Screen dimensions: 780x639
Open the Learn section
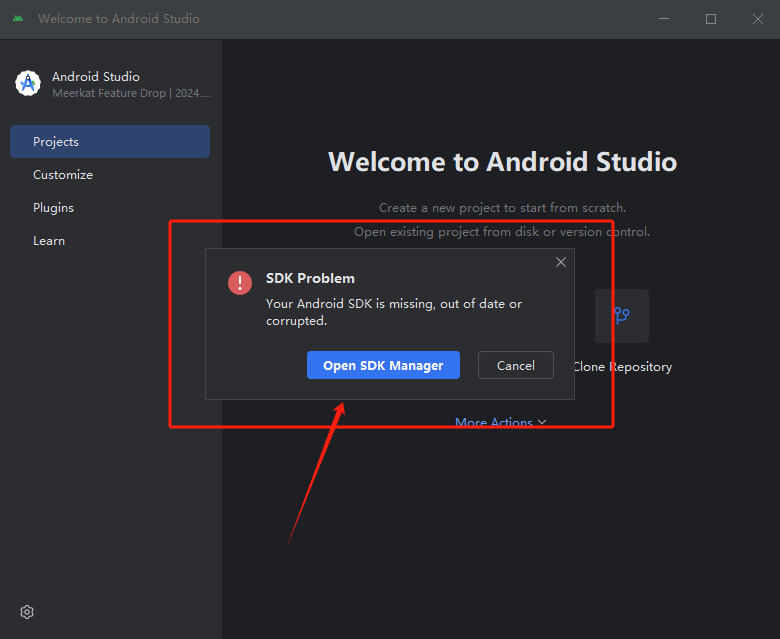coord(49,241)
